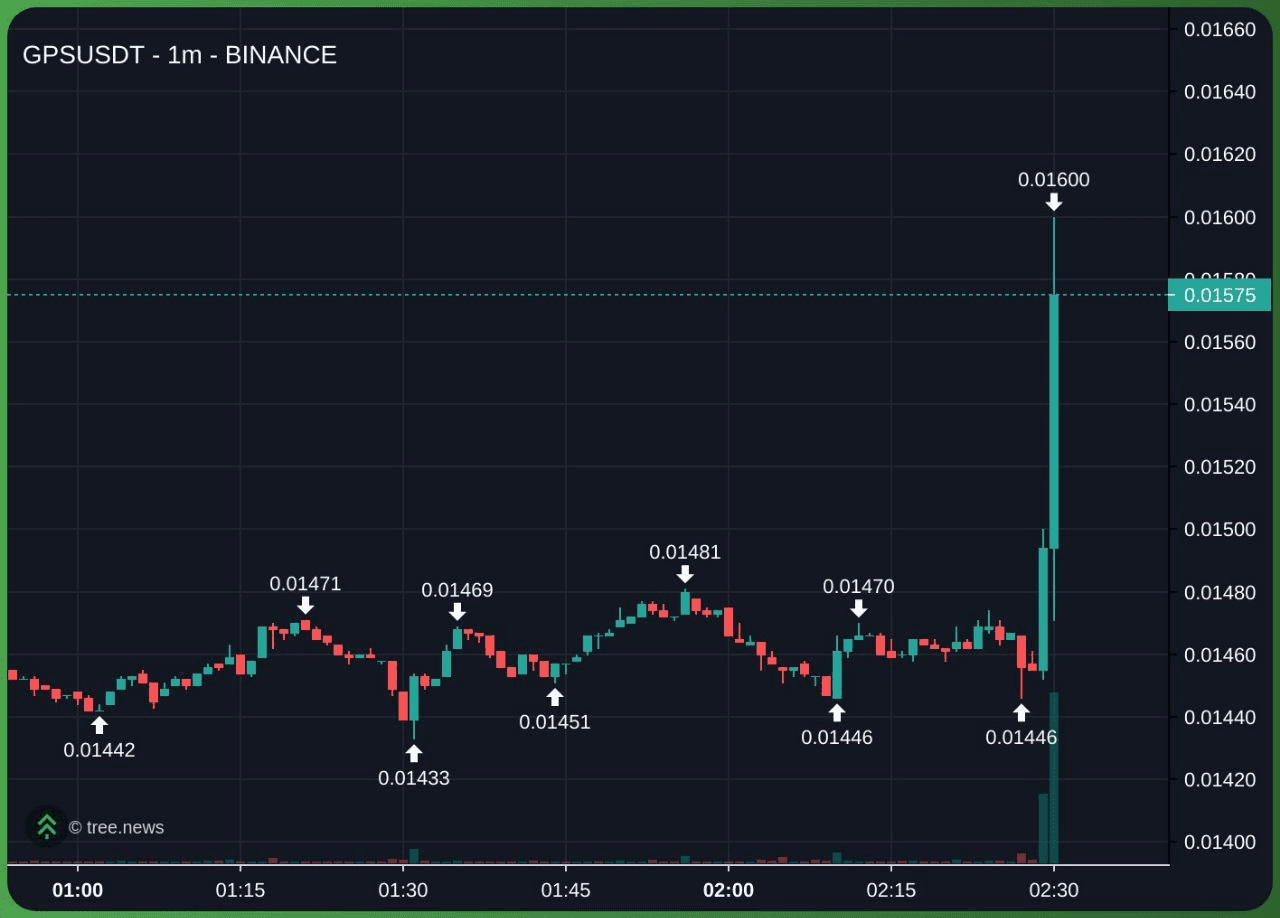Image resolution: width=1280 pixels, height=918 pixels.
Task: Click the up arrow above the 0.01451 label
Action: 555,697
